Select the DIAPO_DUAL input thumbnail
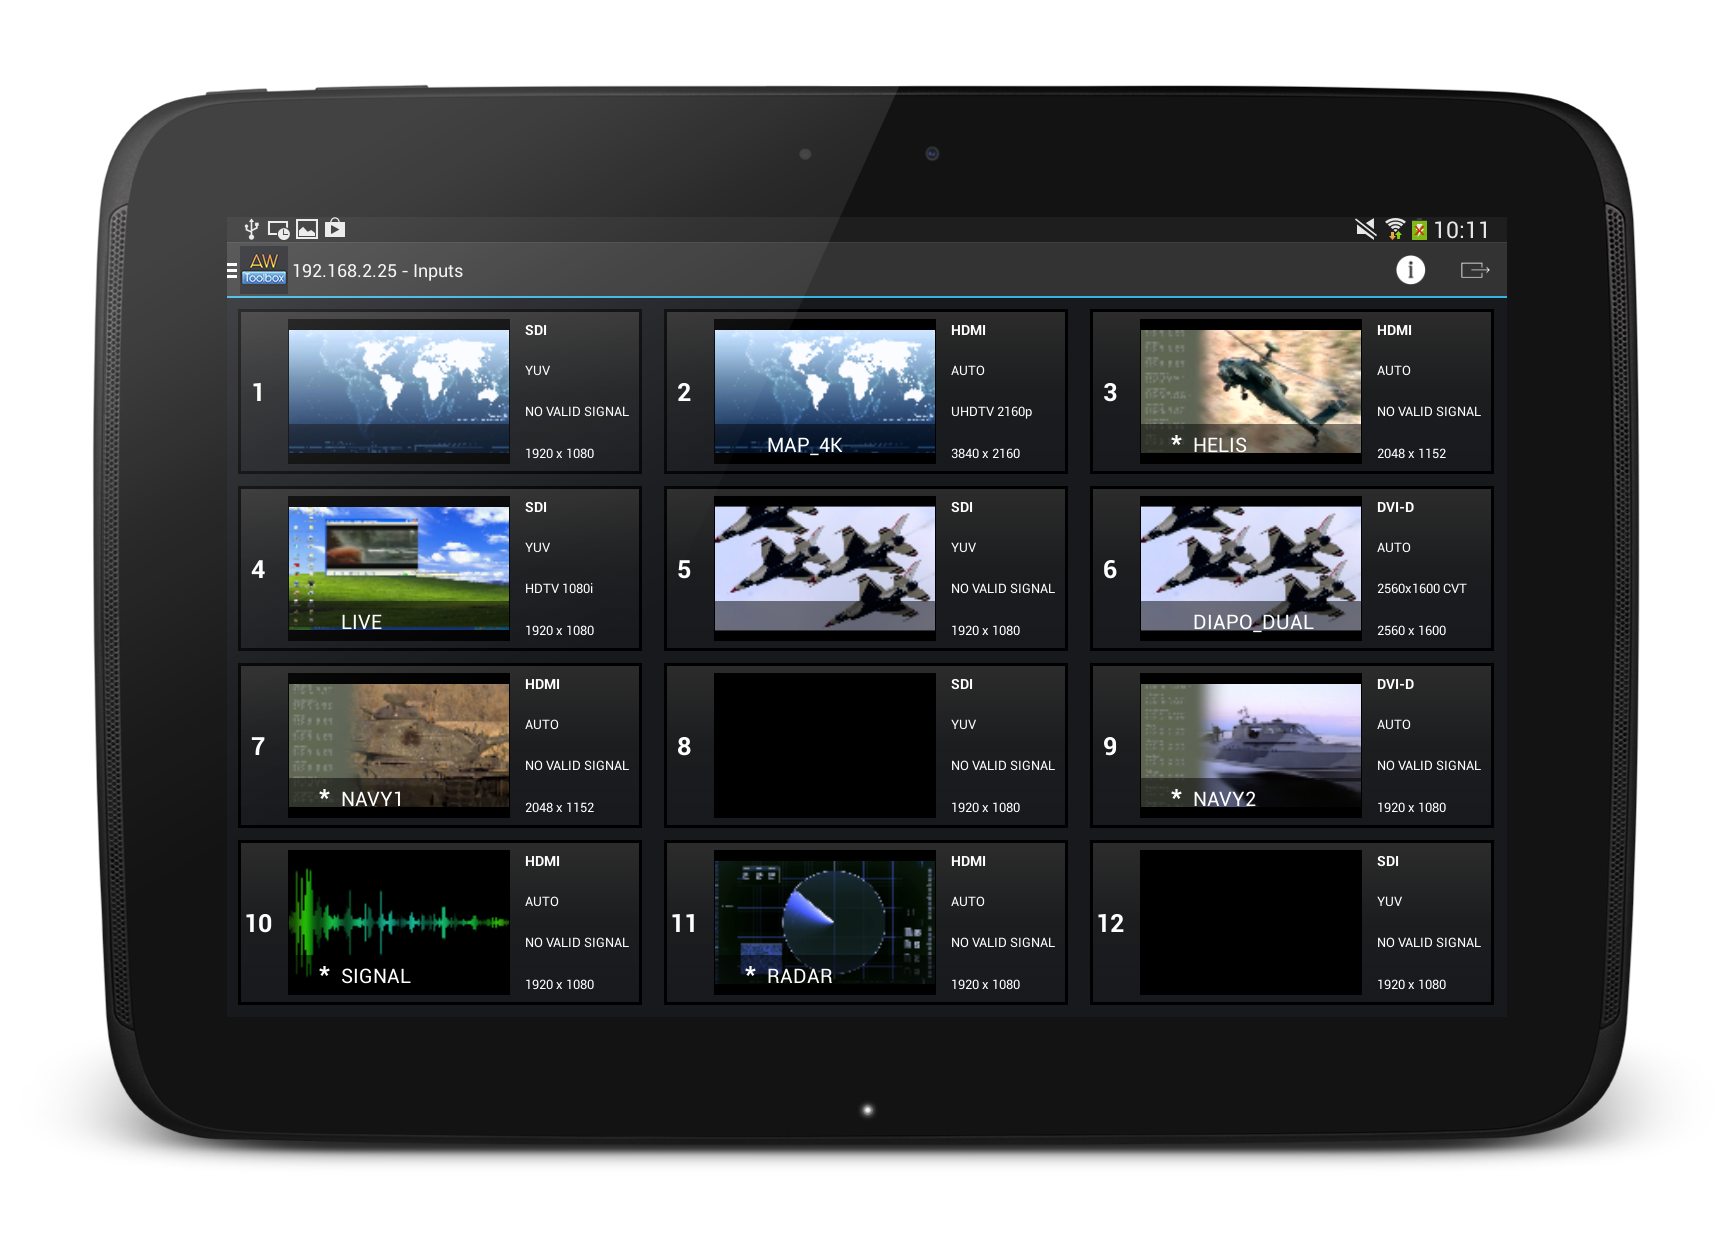Image resolution: width=1730 pixels, height=1248 pixels. 1251,569
